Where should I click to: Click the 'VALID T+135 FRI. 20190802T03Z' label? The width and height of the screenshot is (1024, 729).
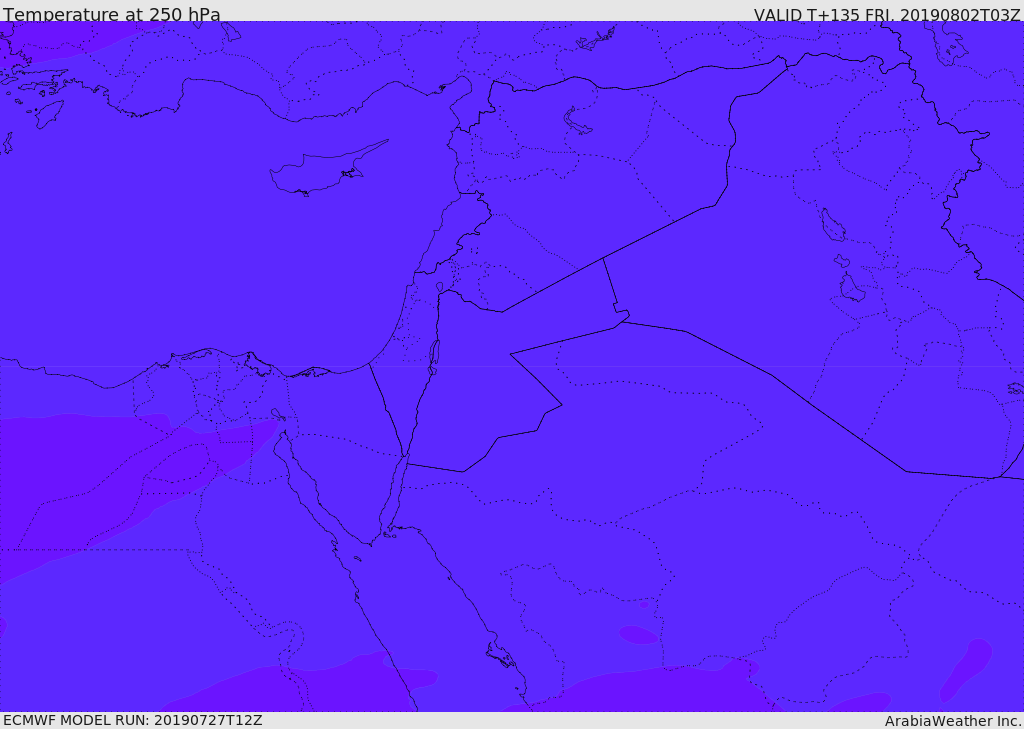(x=887, y=14)
